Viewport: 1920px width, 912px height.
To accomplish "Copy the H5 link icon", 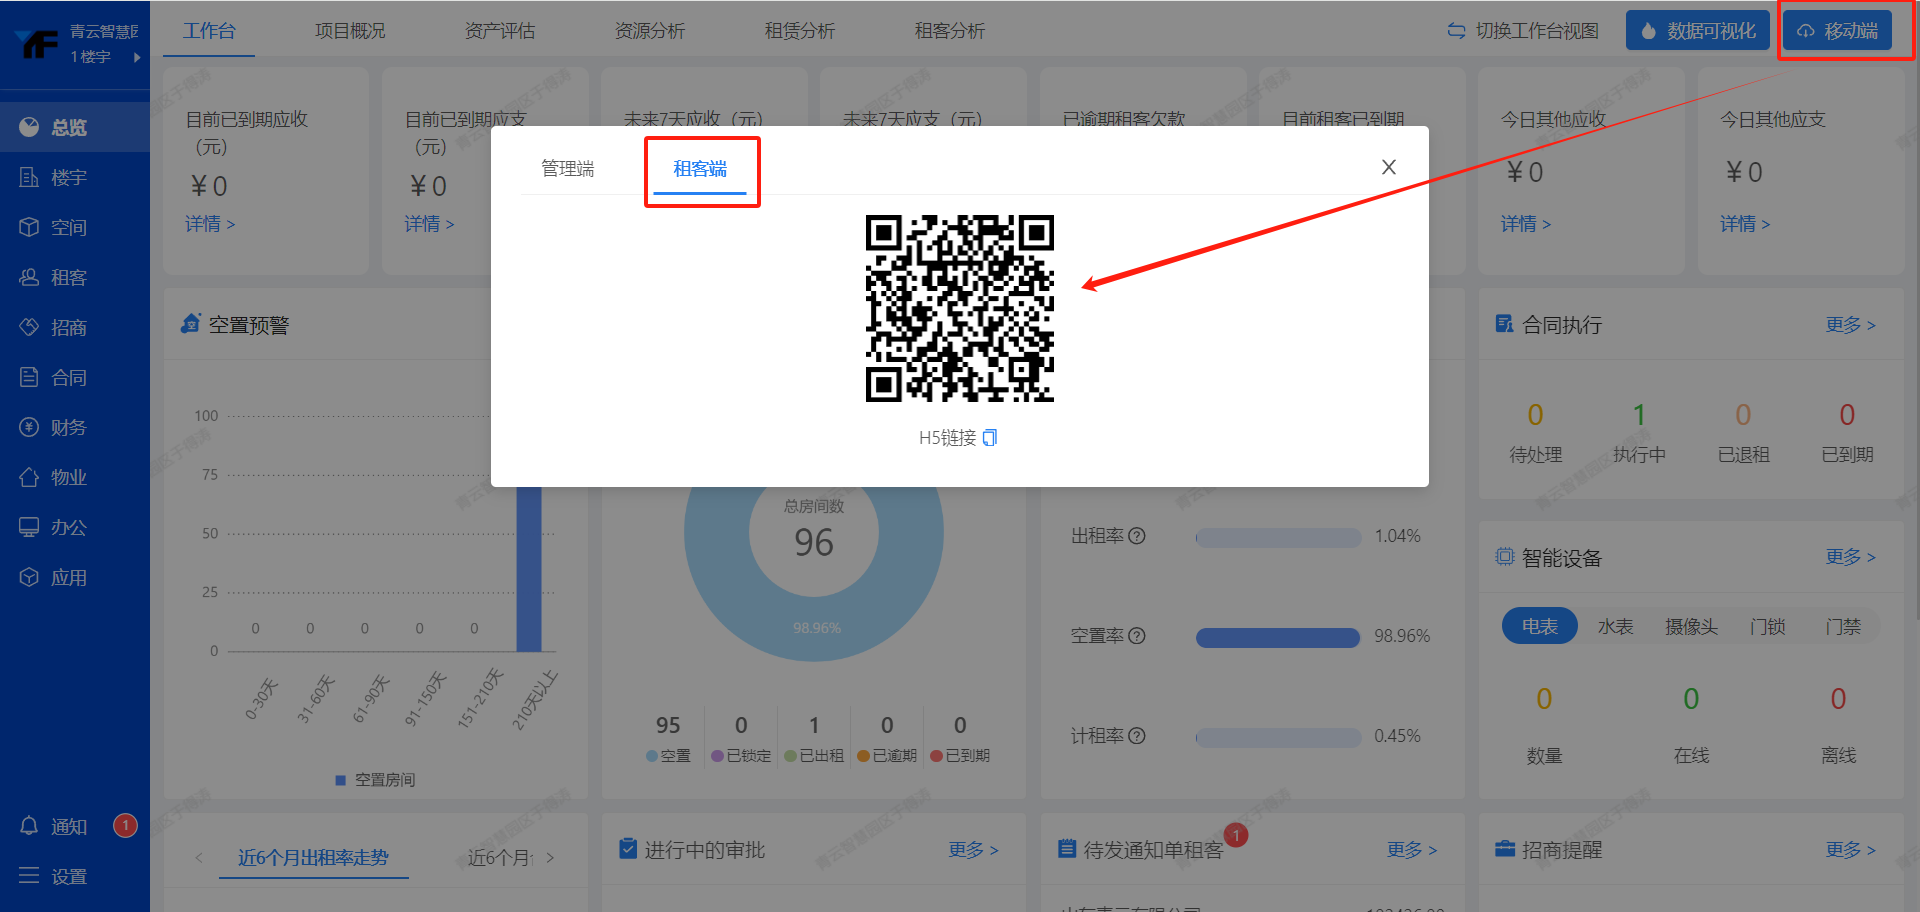I will (990, 438).
